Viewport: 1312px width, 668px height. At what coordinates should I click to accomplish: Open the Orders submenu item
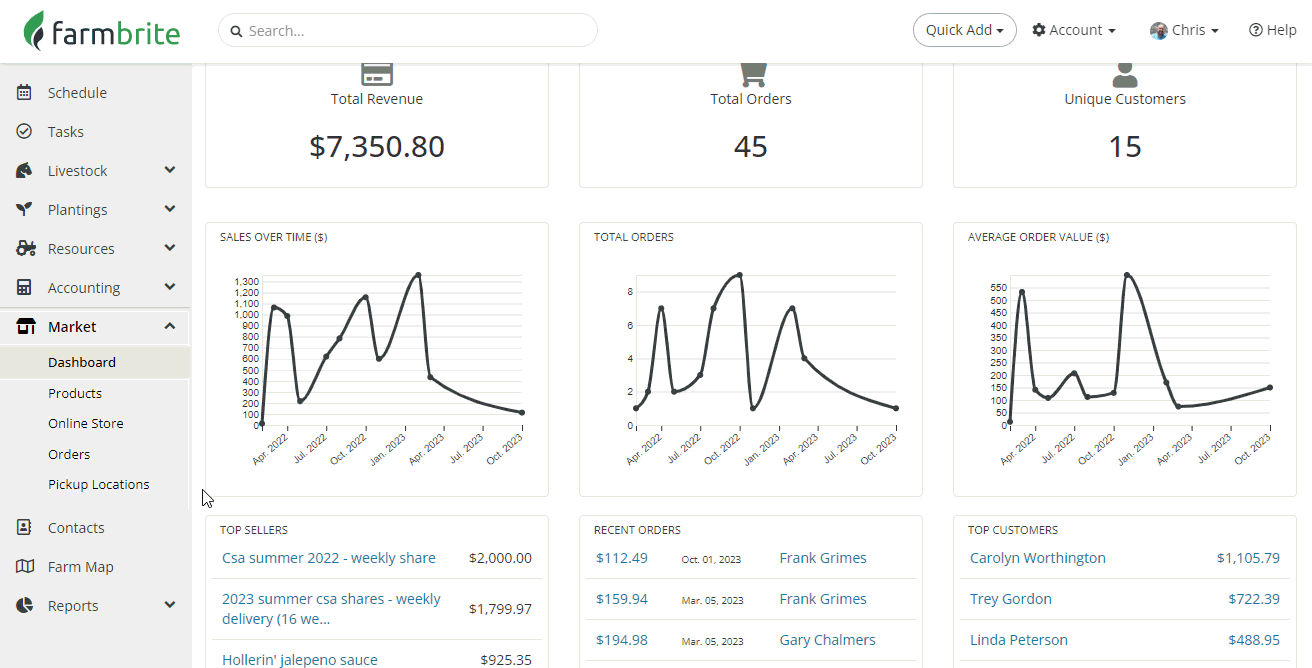(x=69, y=454)
